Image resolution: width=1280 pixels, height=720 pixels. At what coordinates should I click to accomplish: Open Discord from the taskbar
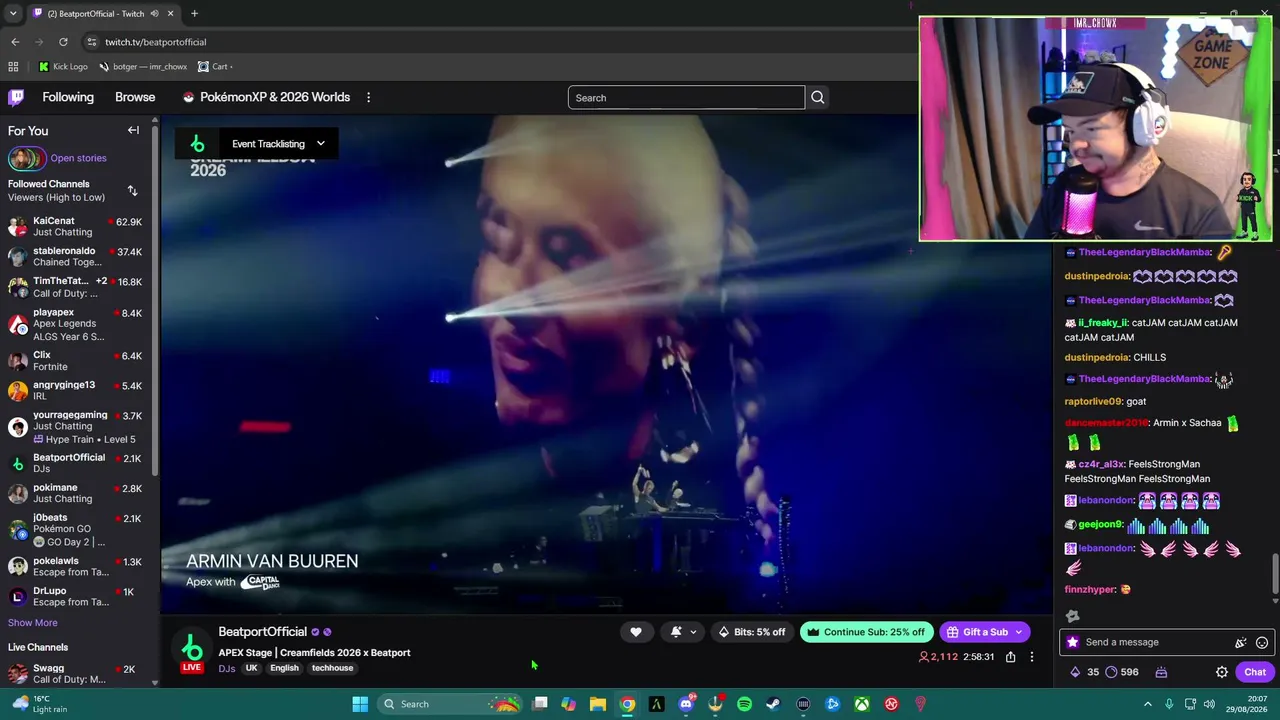pos(686,704)
